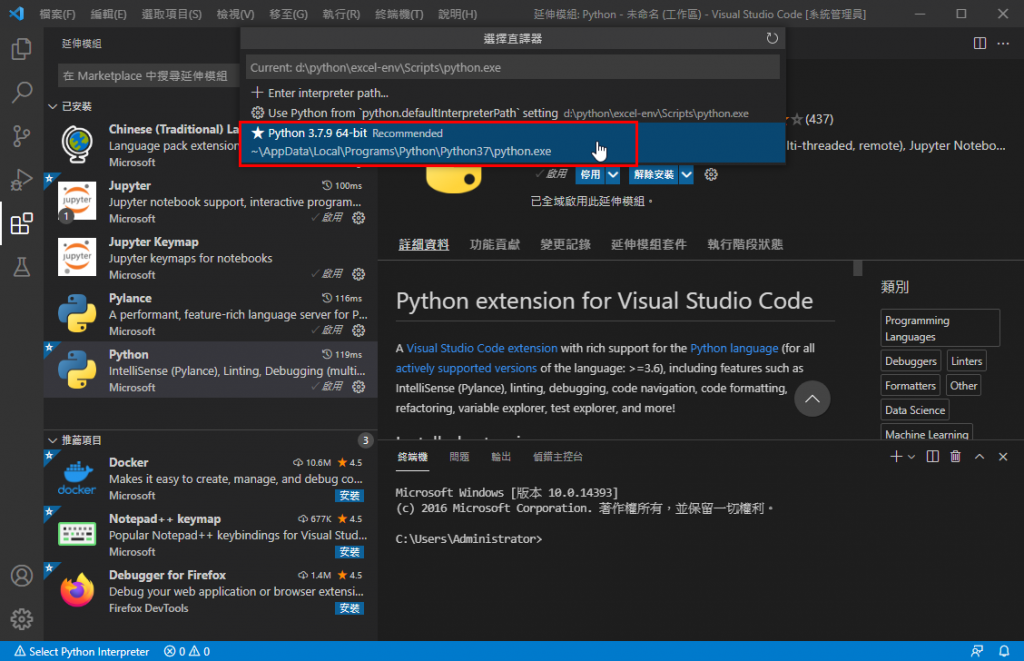This screenshot has width=1024, height=661.
Task: Click Select Python Interpreter in status bar
Action: pos(82,651)
